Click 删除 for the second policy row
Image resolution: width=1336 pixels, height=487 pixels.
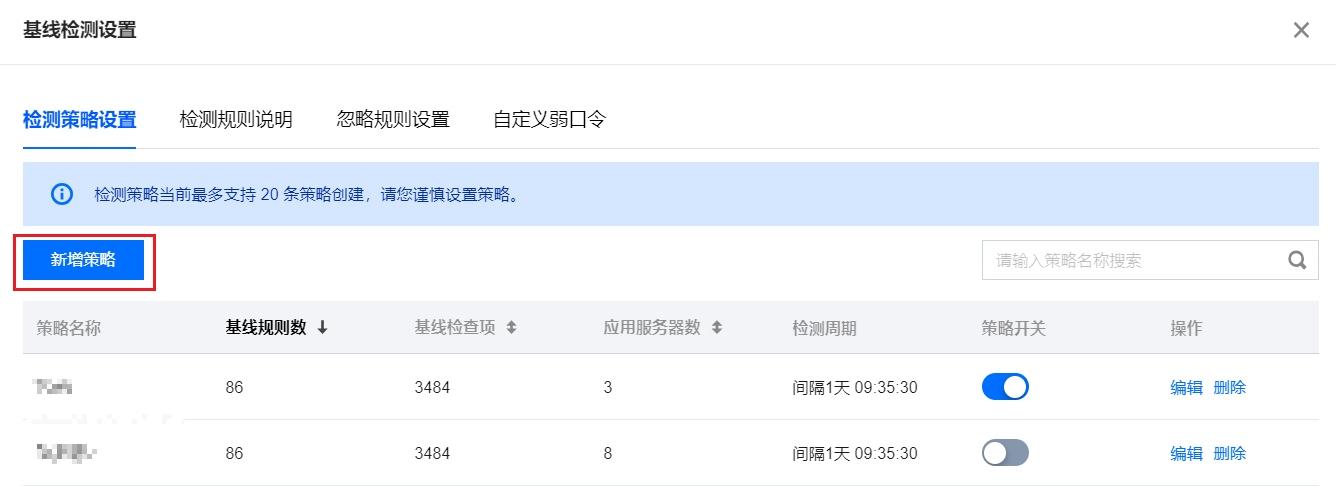coord(1230,454)
